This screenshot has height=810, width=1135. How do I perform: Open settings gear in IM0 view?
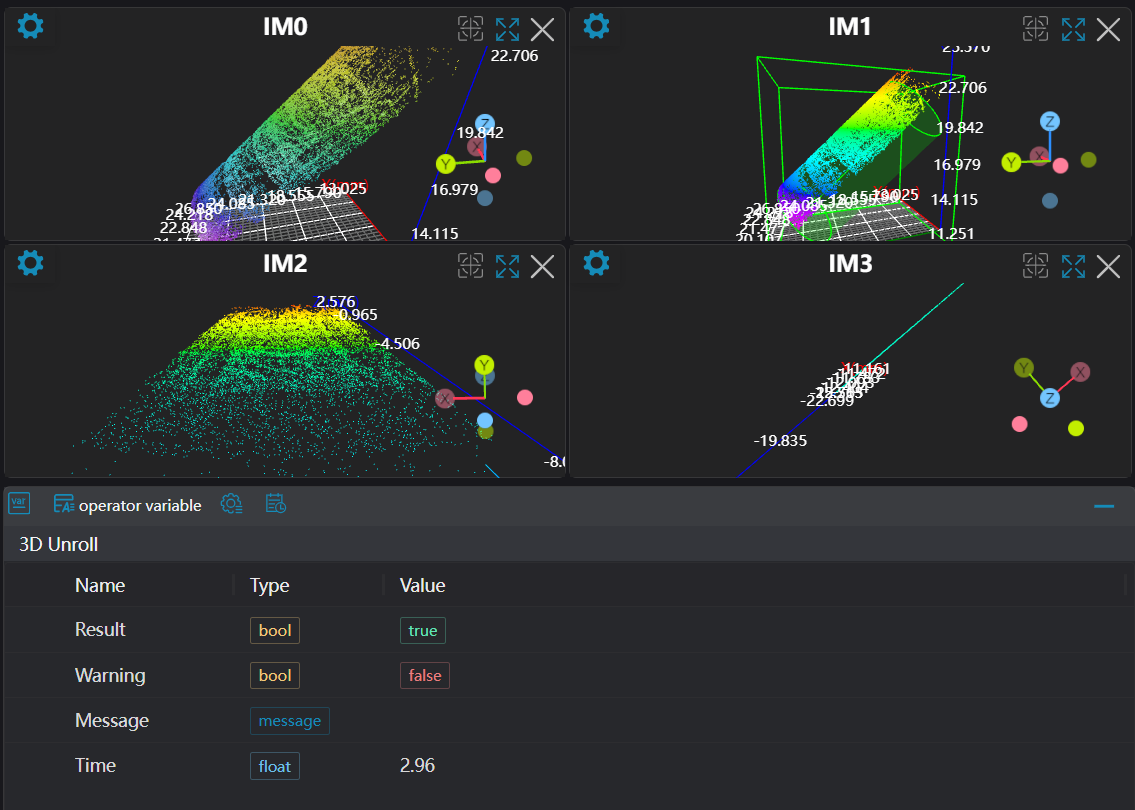[x=31, y=26]
